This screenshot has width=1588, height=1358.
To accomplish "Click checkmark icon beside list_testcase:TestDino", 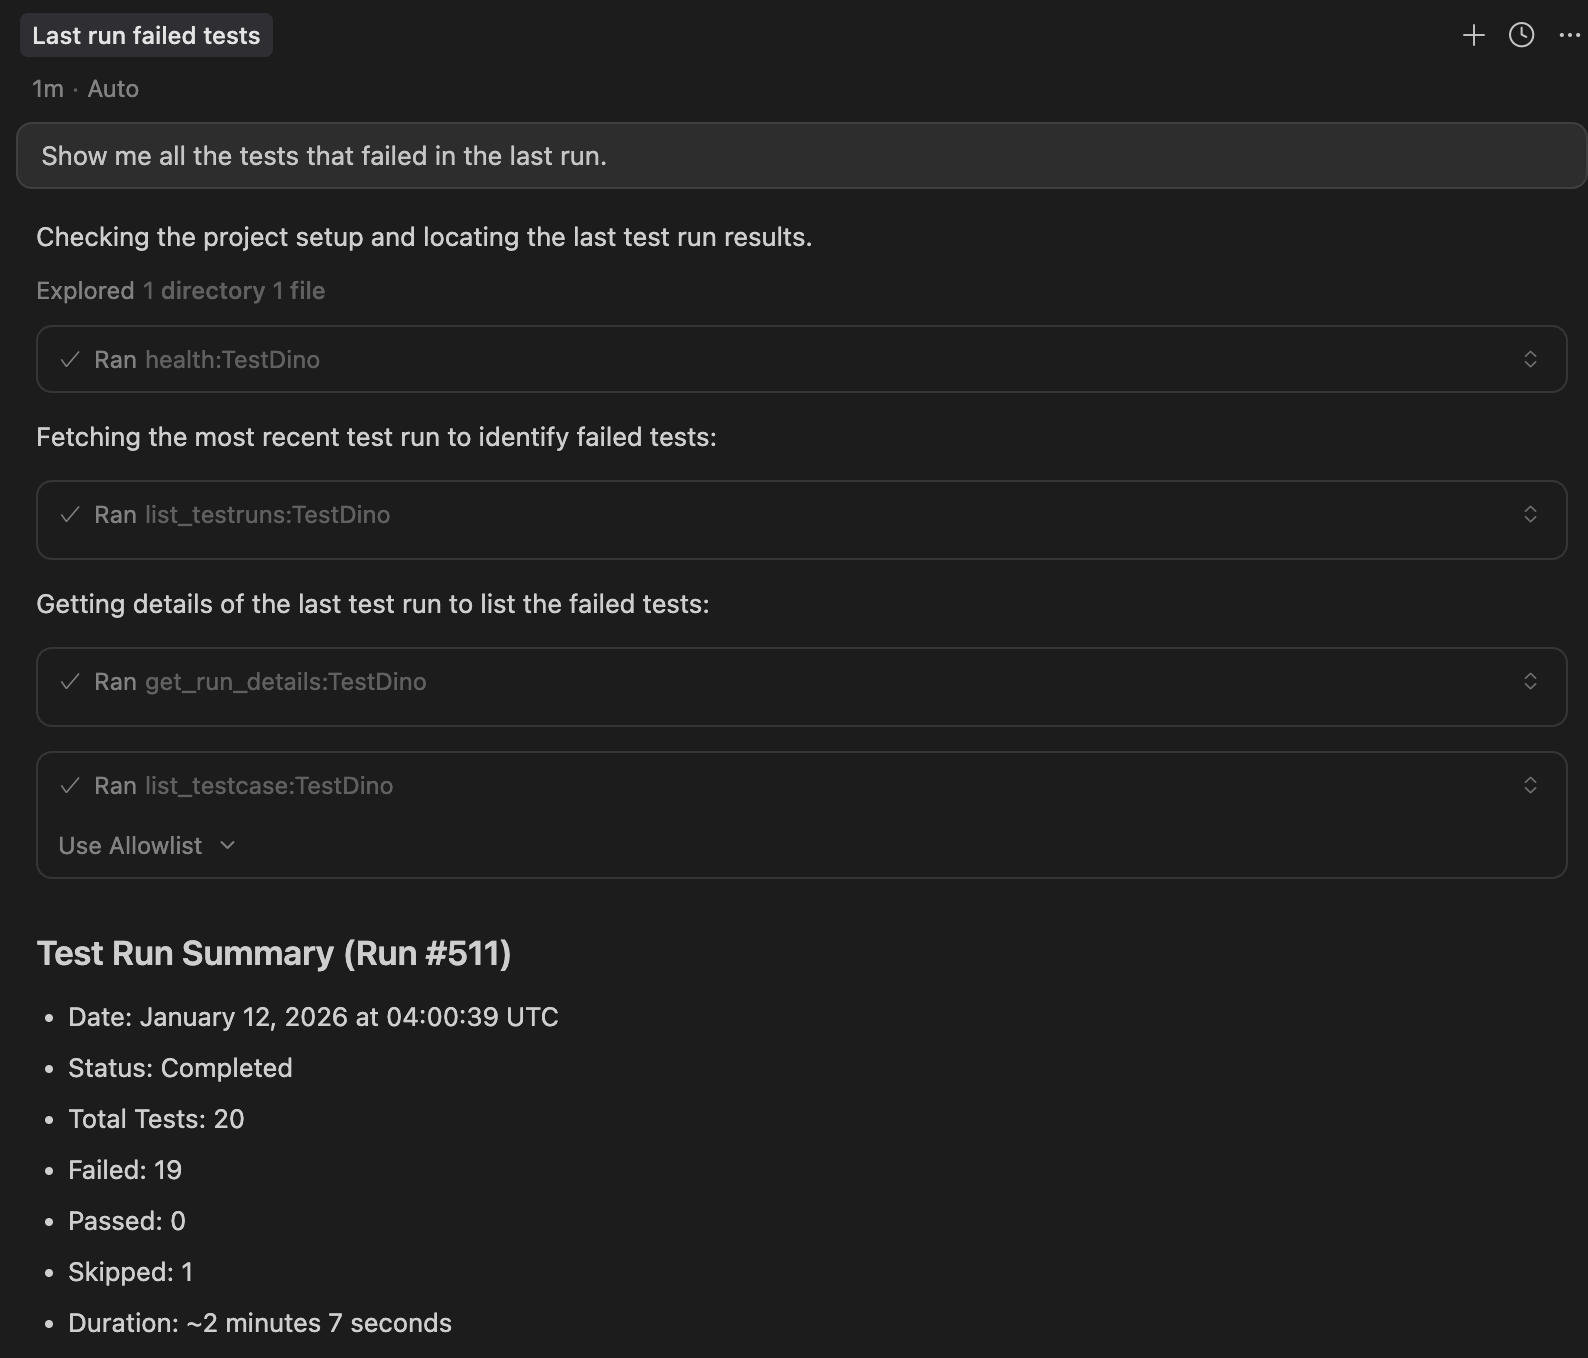I will coord(70,786).
